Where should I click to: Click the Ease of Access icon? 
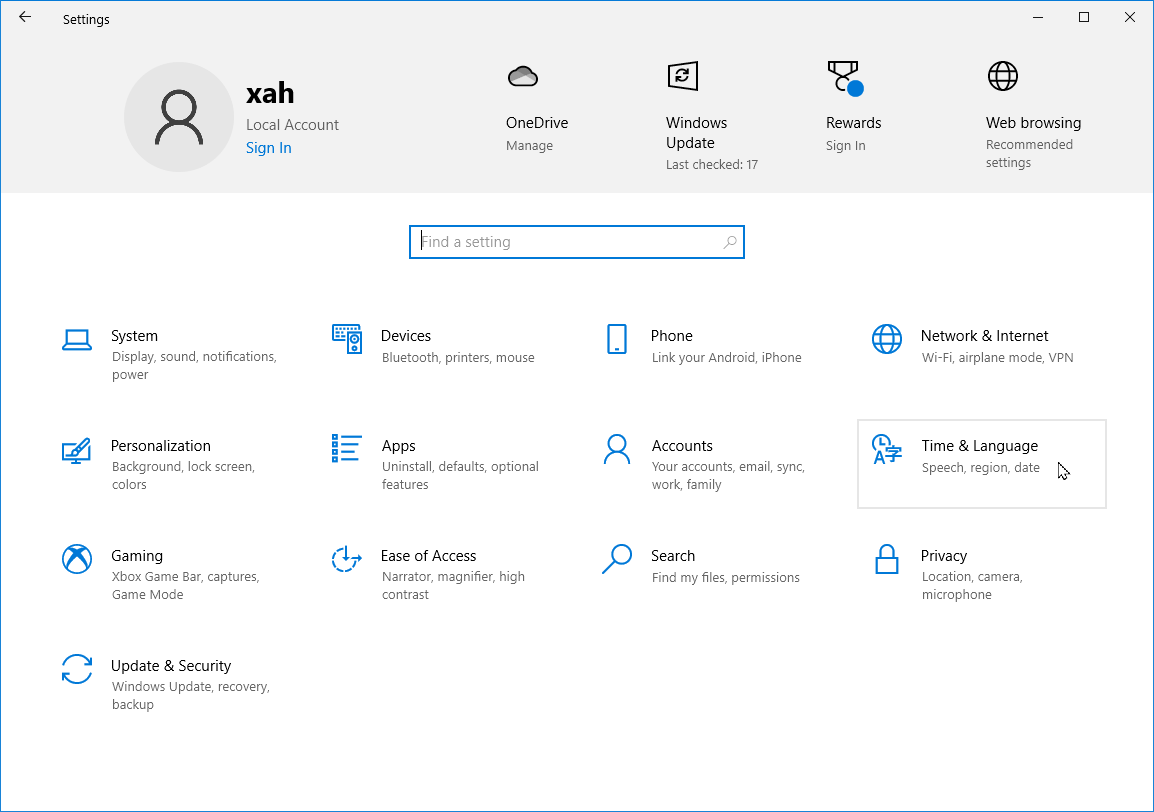point(347,559)
